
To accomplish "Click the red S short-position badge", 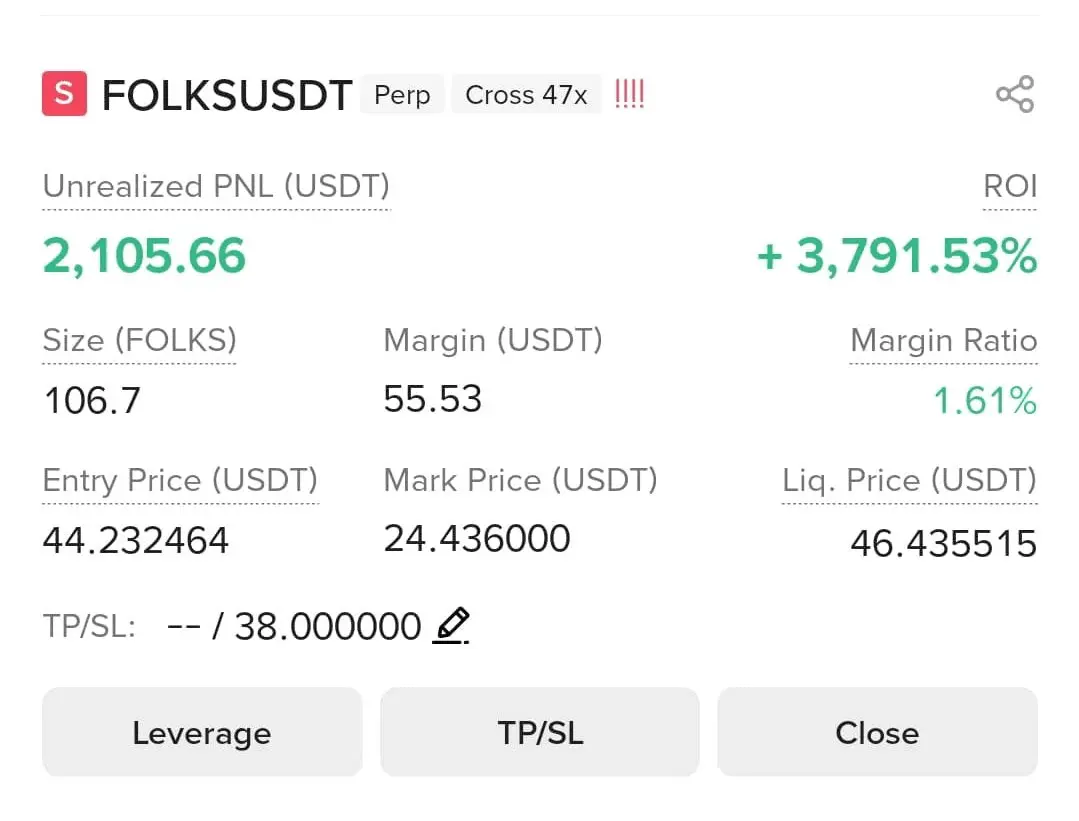I will click(64, 94).
